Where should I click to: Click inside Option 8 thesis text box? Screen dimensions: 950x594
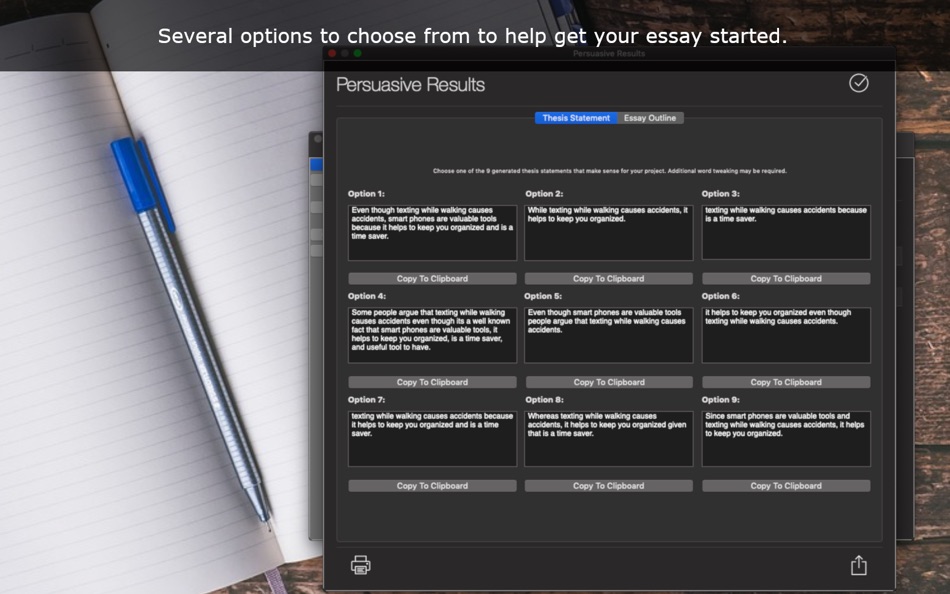(x=608, y=439)
